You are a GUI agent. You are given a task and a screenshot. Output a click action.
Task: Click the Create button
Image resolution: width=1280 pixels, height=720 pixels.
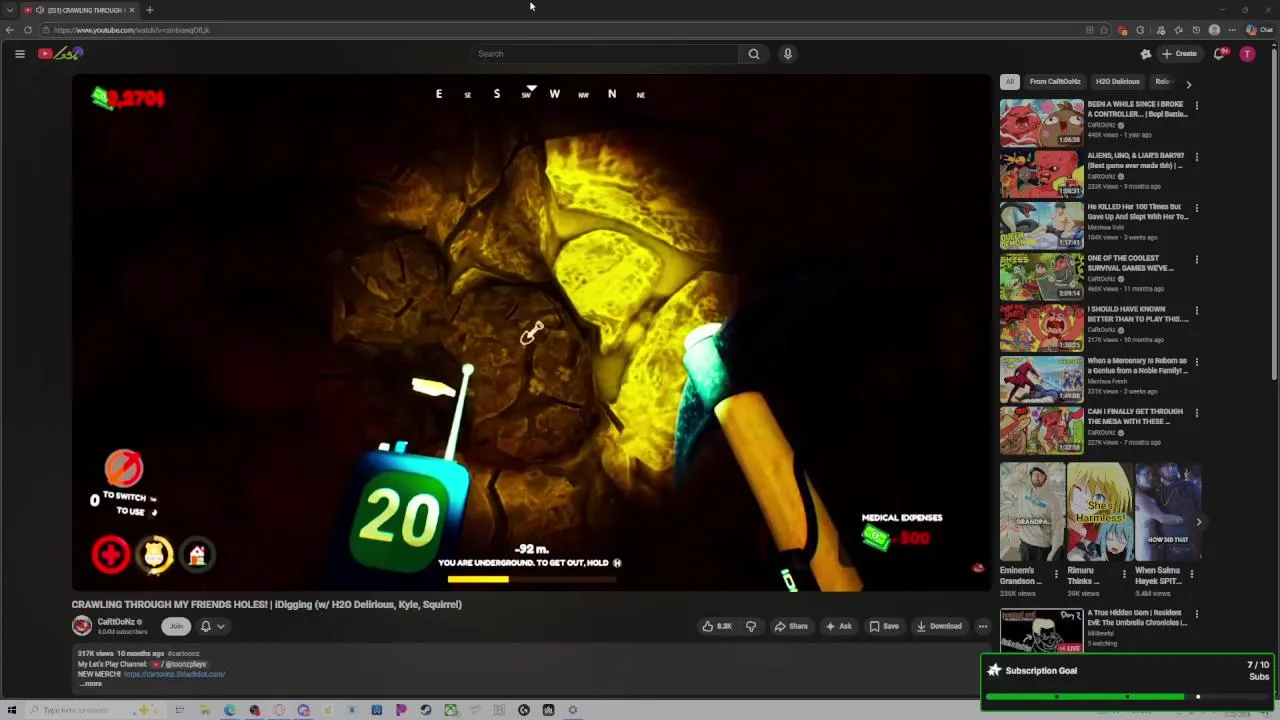click(x=1179, y=54)
